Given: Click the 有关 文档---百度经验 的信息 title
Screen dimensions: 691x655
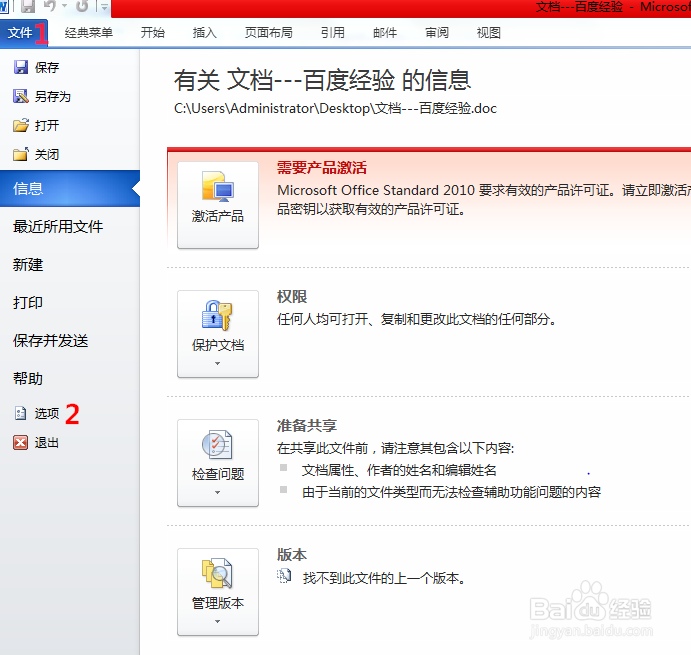Looking at the screenshot, I should [323, 80].
